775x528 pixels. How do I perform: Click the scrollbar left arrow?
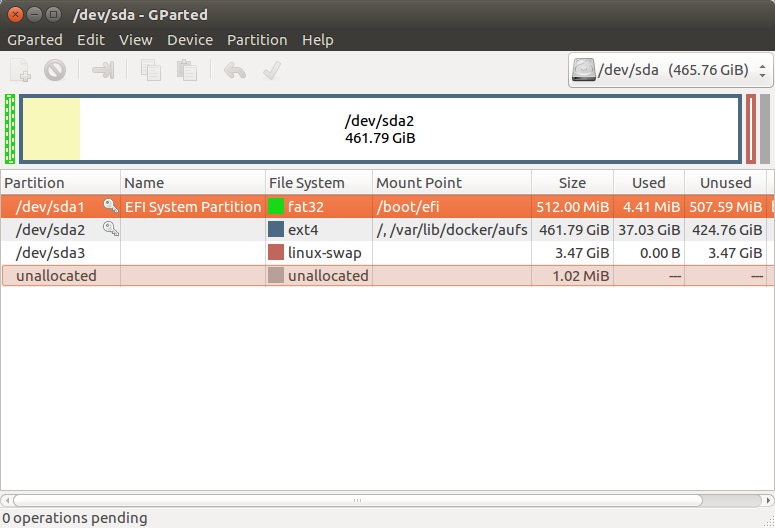pos(6,500)
